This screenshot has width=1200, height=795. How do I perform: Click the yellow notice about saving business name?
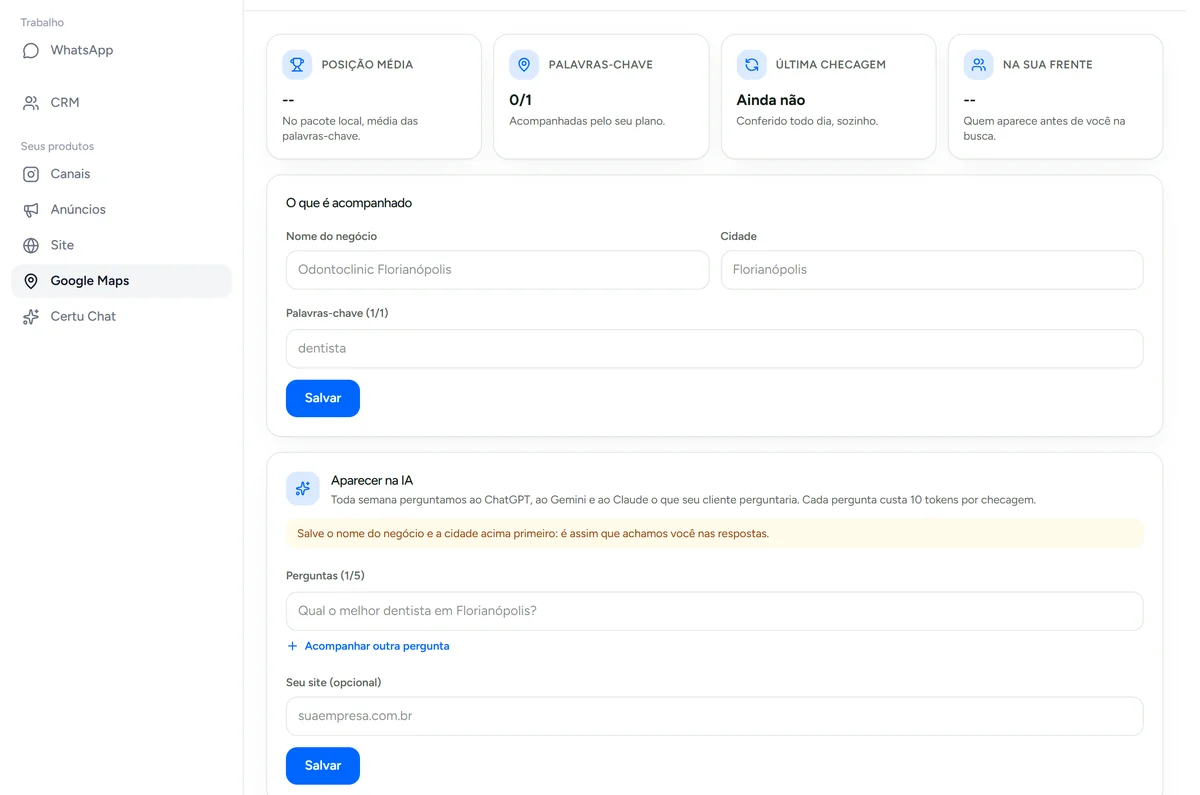point(714,534)
